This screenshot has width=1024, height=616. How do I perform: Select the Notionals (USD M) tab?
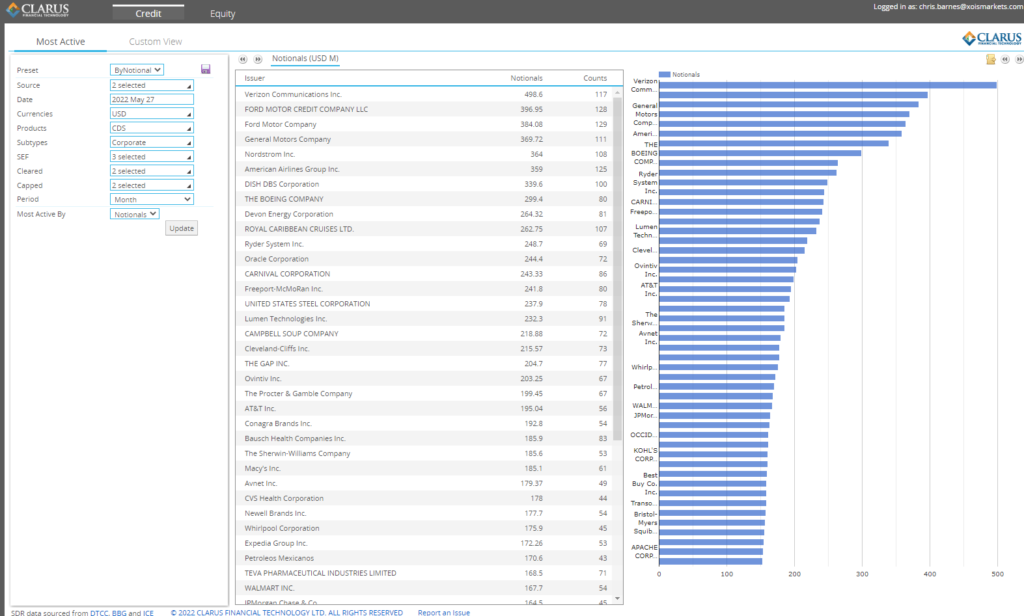(305, 59)
